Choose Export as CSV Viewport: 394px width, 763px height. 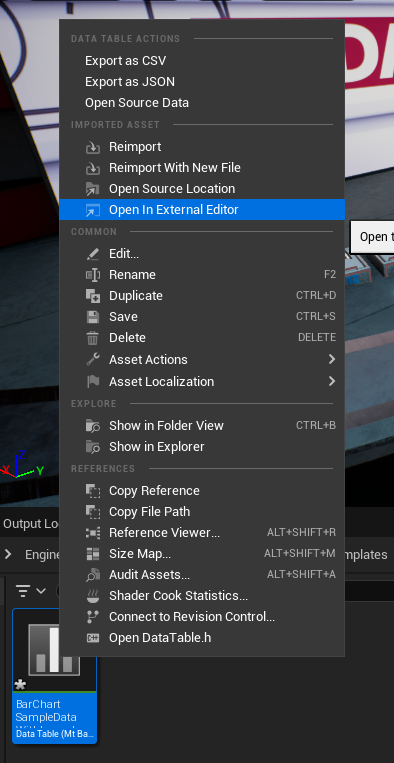(x=202, y=61)
